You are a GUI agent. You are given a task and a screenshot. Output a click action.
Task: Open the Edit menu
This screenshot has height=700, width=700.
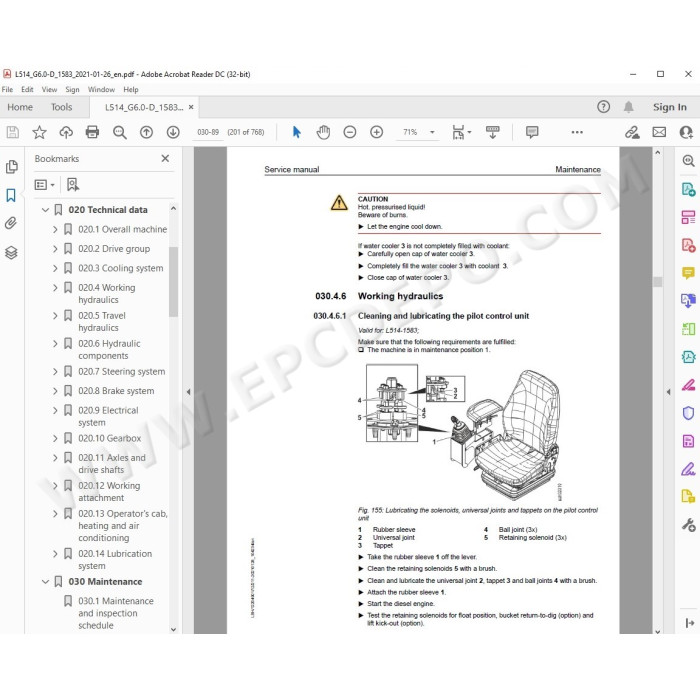(27, 89)
